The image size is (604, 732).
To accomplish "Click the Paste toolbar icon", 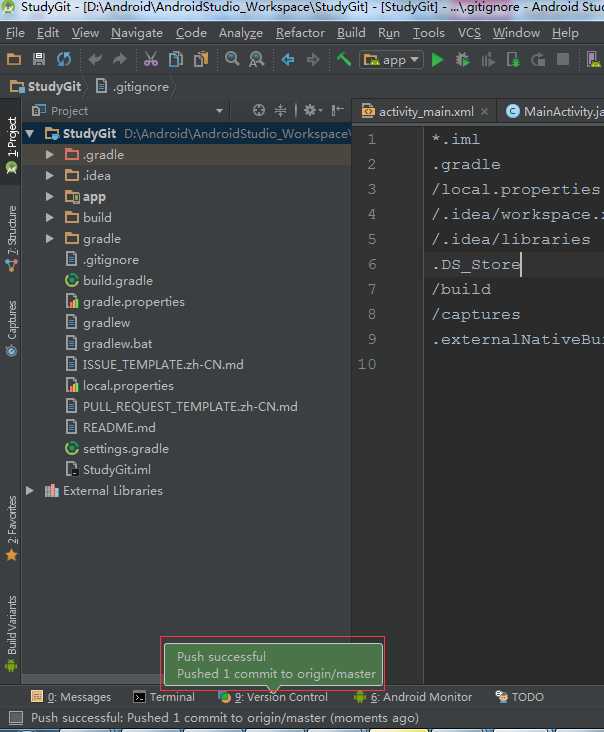I will [201, 59].
